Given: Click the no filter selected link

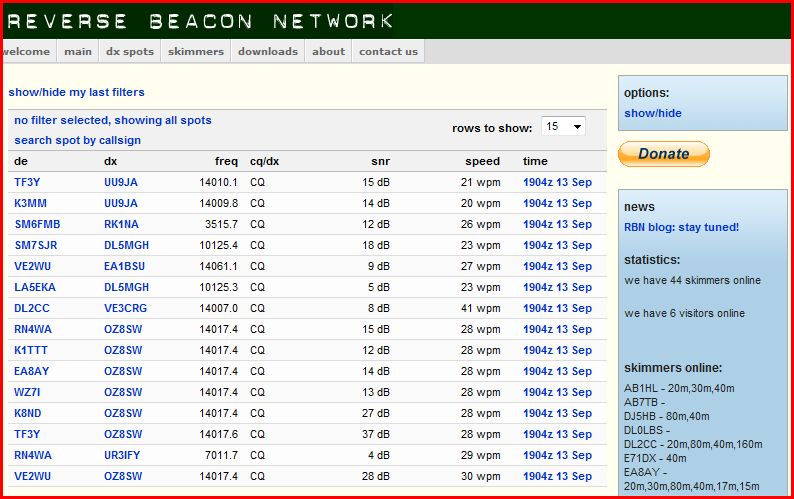Looking at the screenshot, I should (x=113, y=120).
